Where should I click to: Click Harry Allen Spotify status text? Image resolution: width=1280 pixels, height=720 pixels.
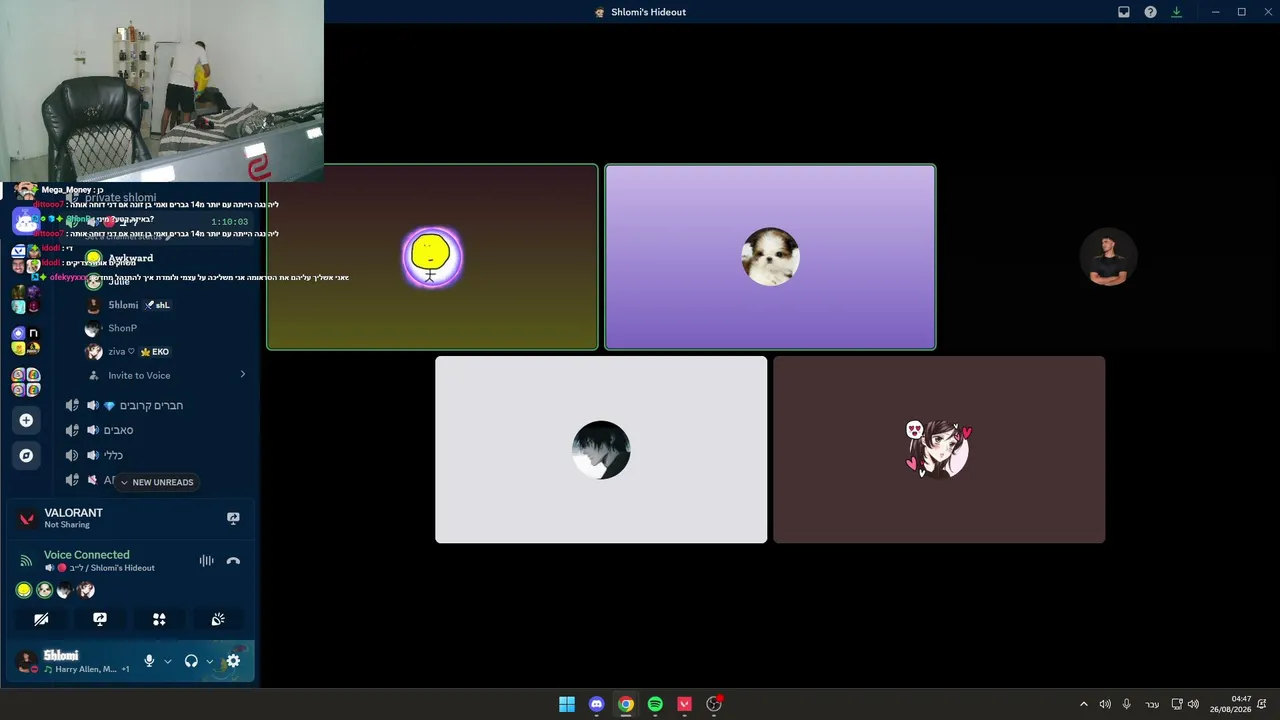click(86, 669)
